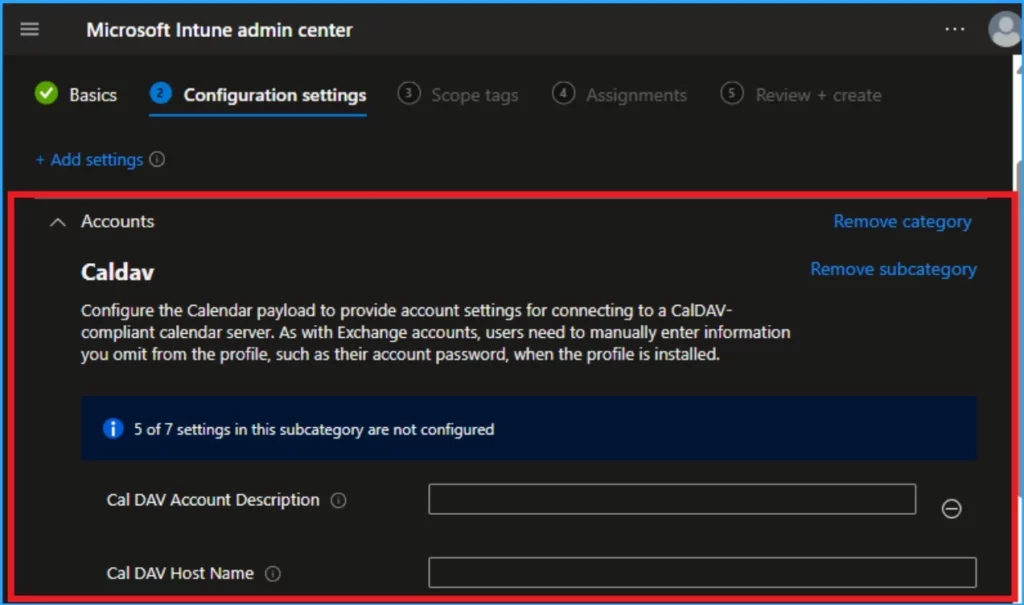Collapse the Accounts category
The height and width of the screenshot is (605, 1024).
pyautogui.click(x=57, y=222)
